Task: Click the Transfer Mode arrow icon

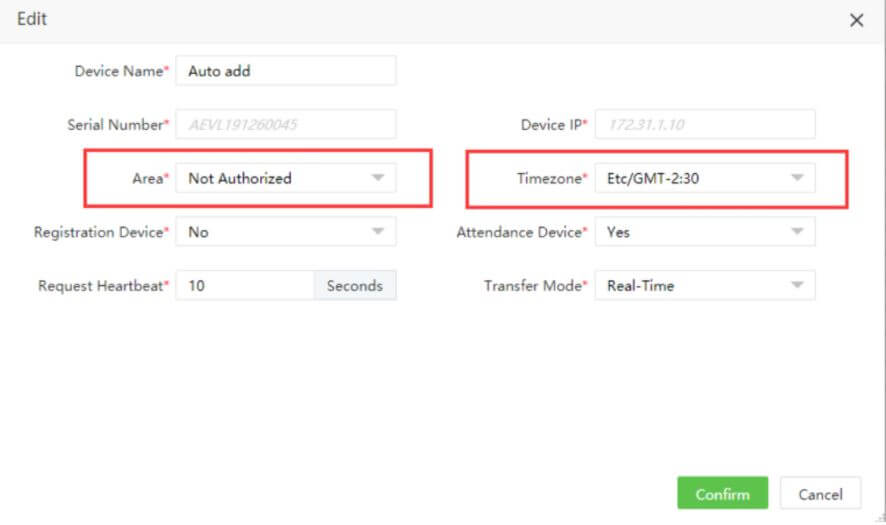Action: pyautogui.click(x=797, y=286)
